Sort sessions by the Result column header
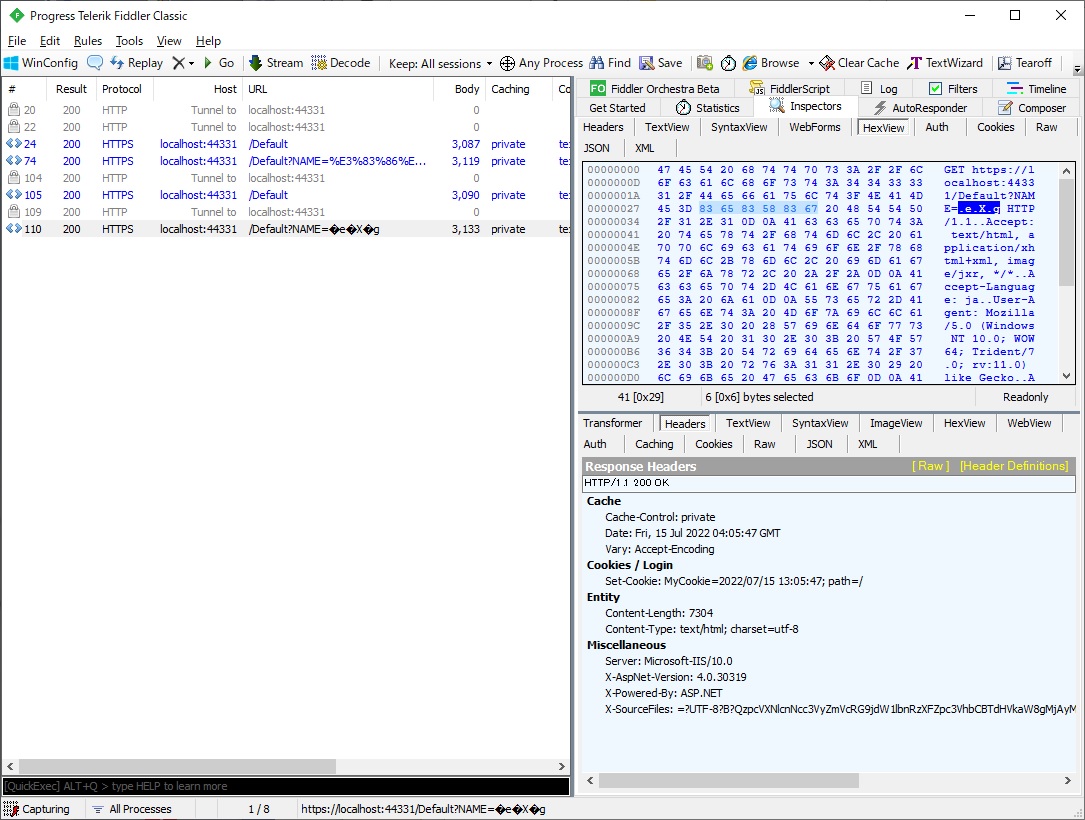 pyautogui.click(x=71, y=89)
